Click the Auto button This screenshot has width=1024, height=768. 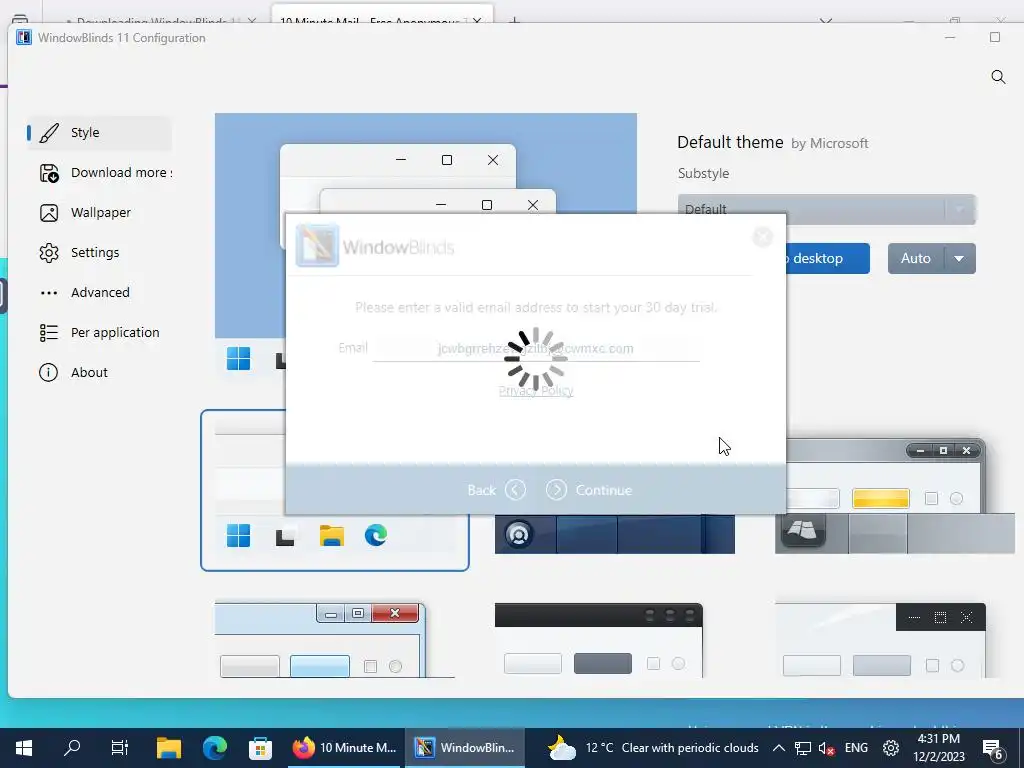(916, 259)
